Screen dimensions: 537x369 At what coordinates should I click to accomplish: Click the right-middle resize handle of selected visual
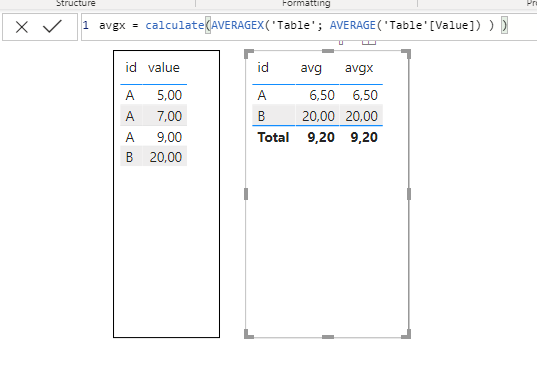[x=409, y=194]
